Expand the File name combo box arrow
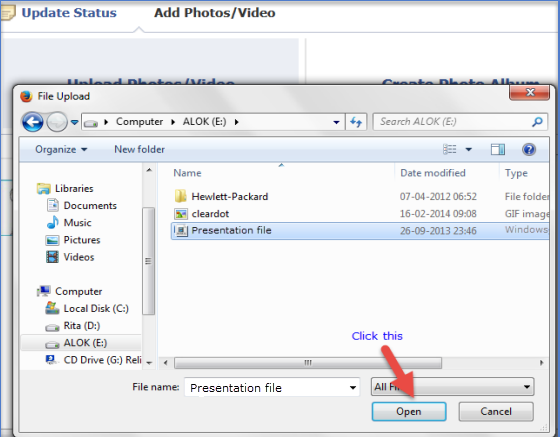 pos(352,388)
